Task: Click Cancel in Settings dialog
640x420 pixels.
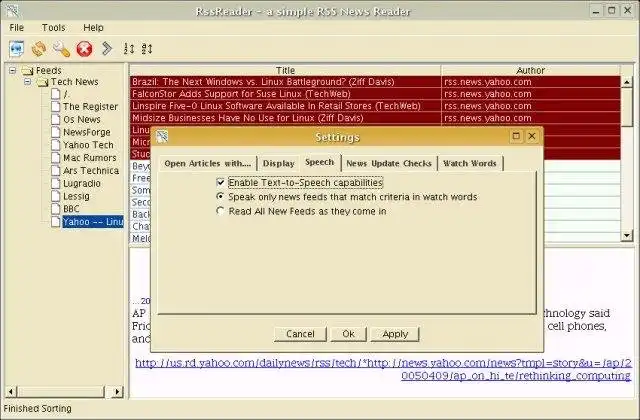Action: [300, 334]
